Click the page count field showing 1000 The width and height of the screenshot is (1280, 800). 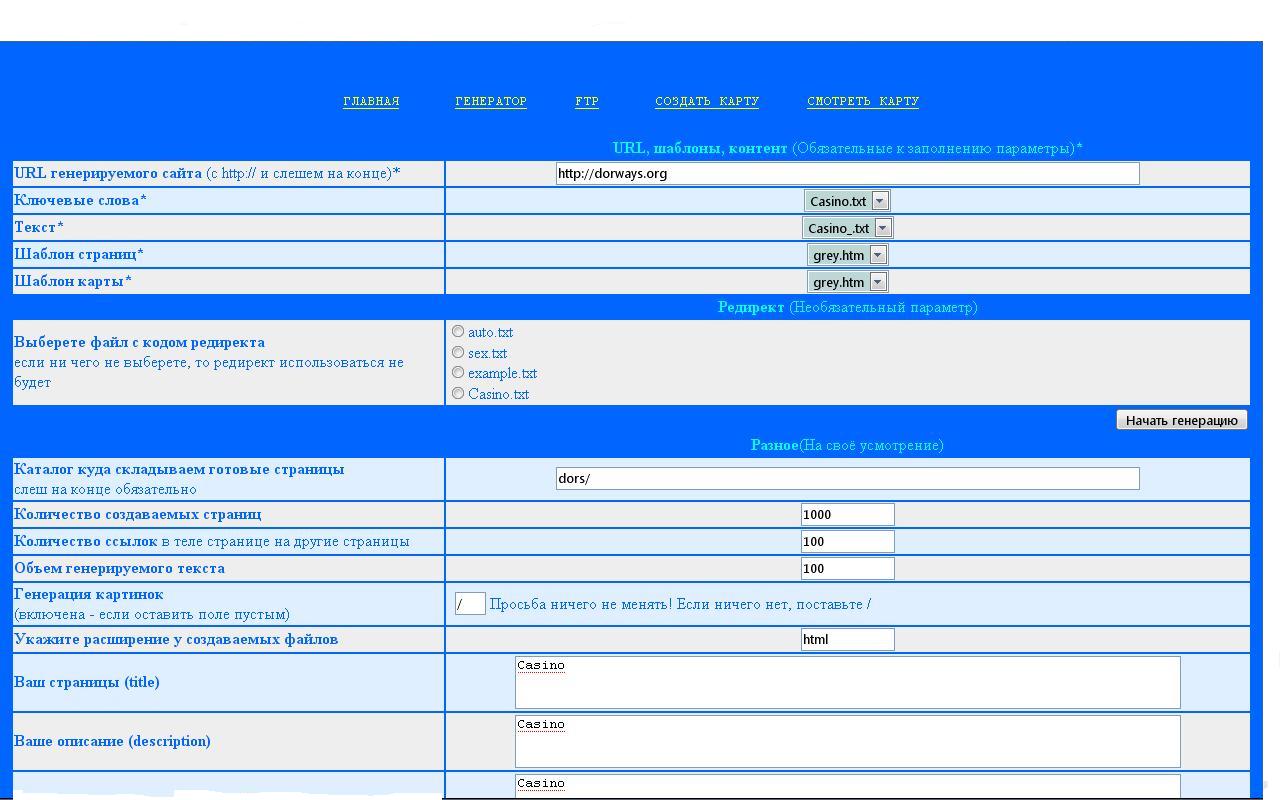click(847, 514)
